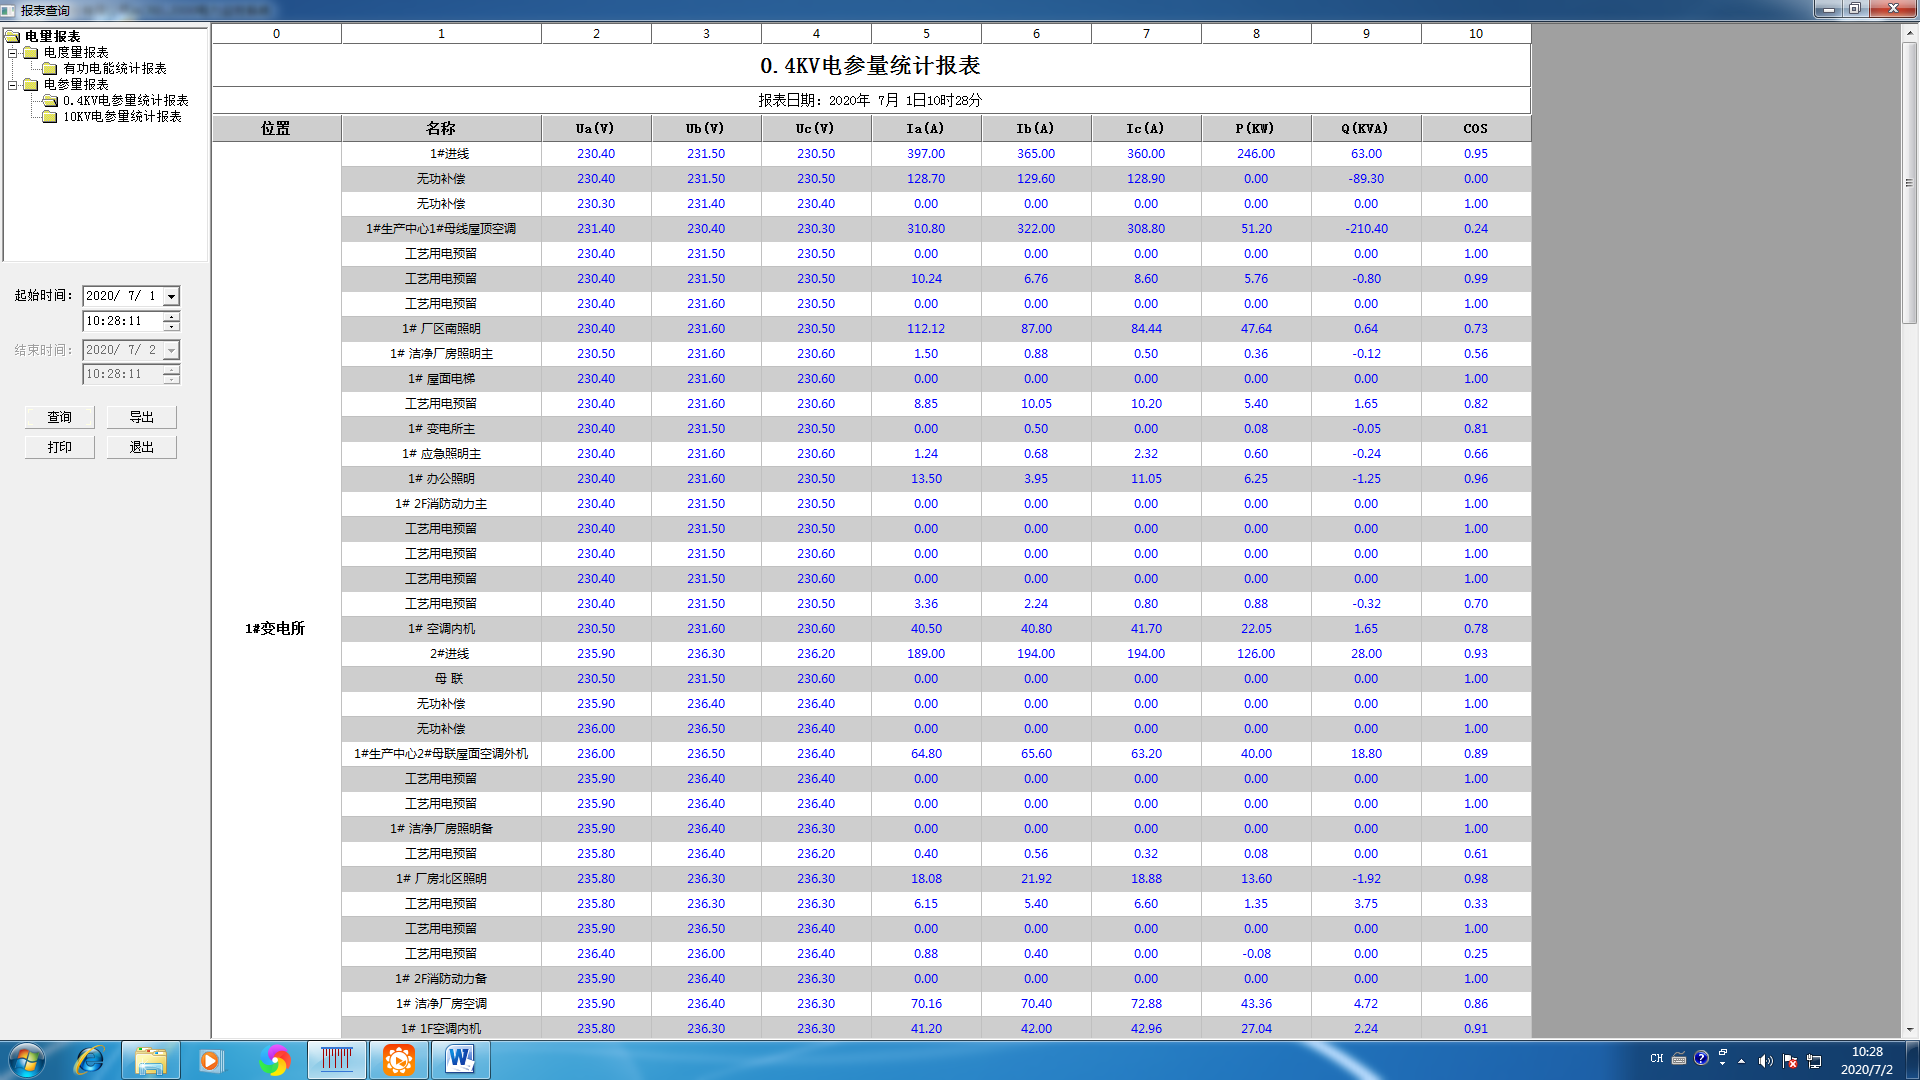Viewport: 1920px width, 1080px height.
Task: Toggle the Action Center flag icon
Action: click(1788, 1061)
